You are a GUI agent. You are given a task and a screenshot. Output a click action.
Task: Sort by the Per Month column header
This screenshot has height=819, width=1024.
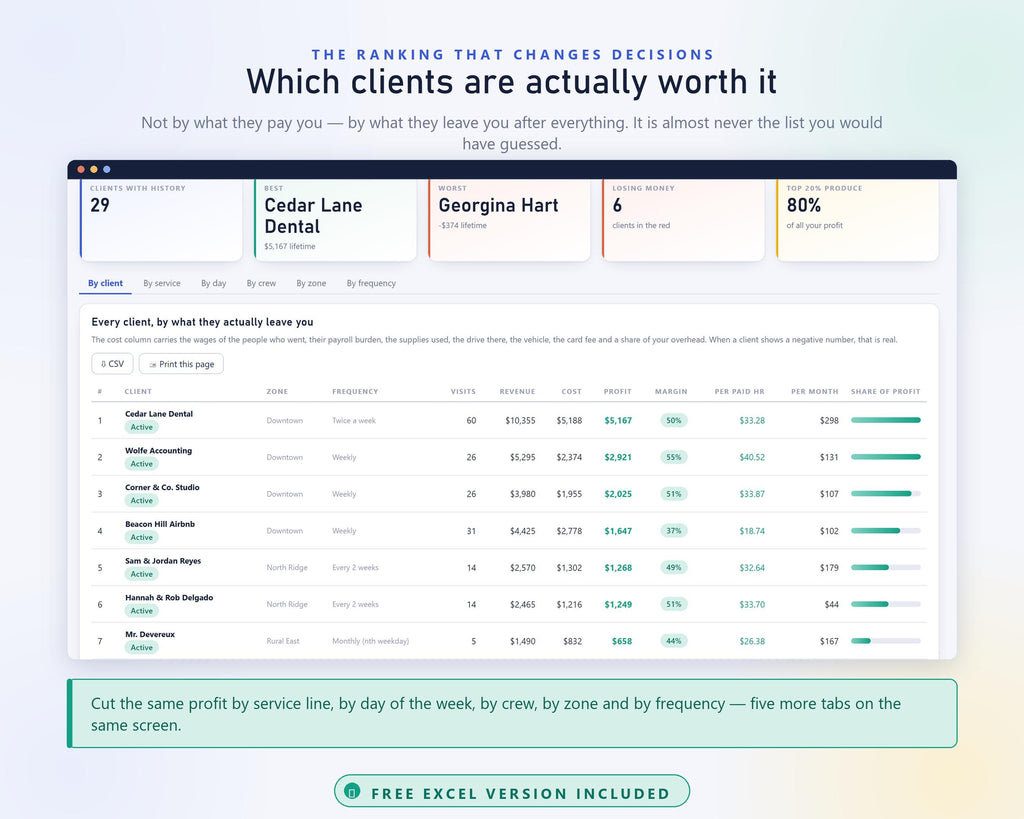pyautogui.click(x=814, y=391)
